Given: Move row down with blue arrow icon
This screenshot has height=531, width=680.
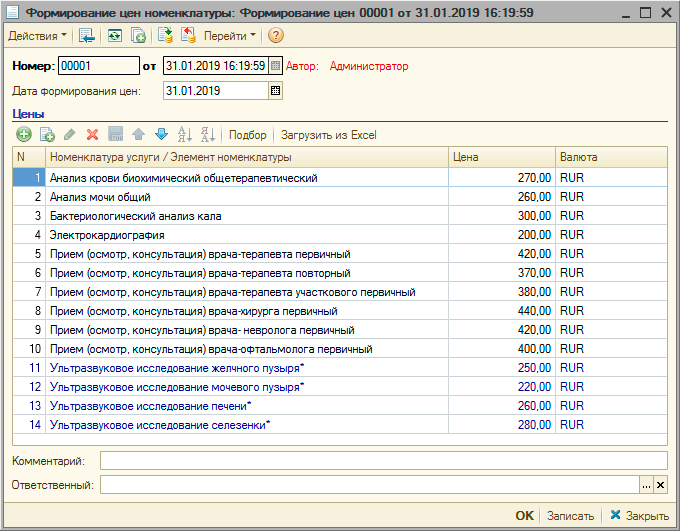Looking at the screenshot, I should click(x=161, y=135).
